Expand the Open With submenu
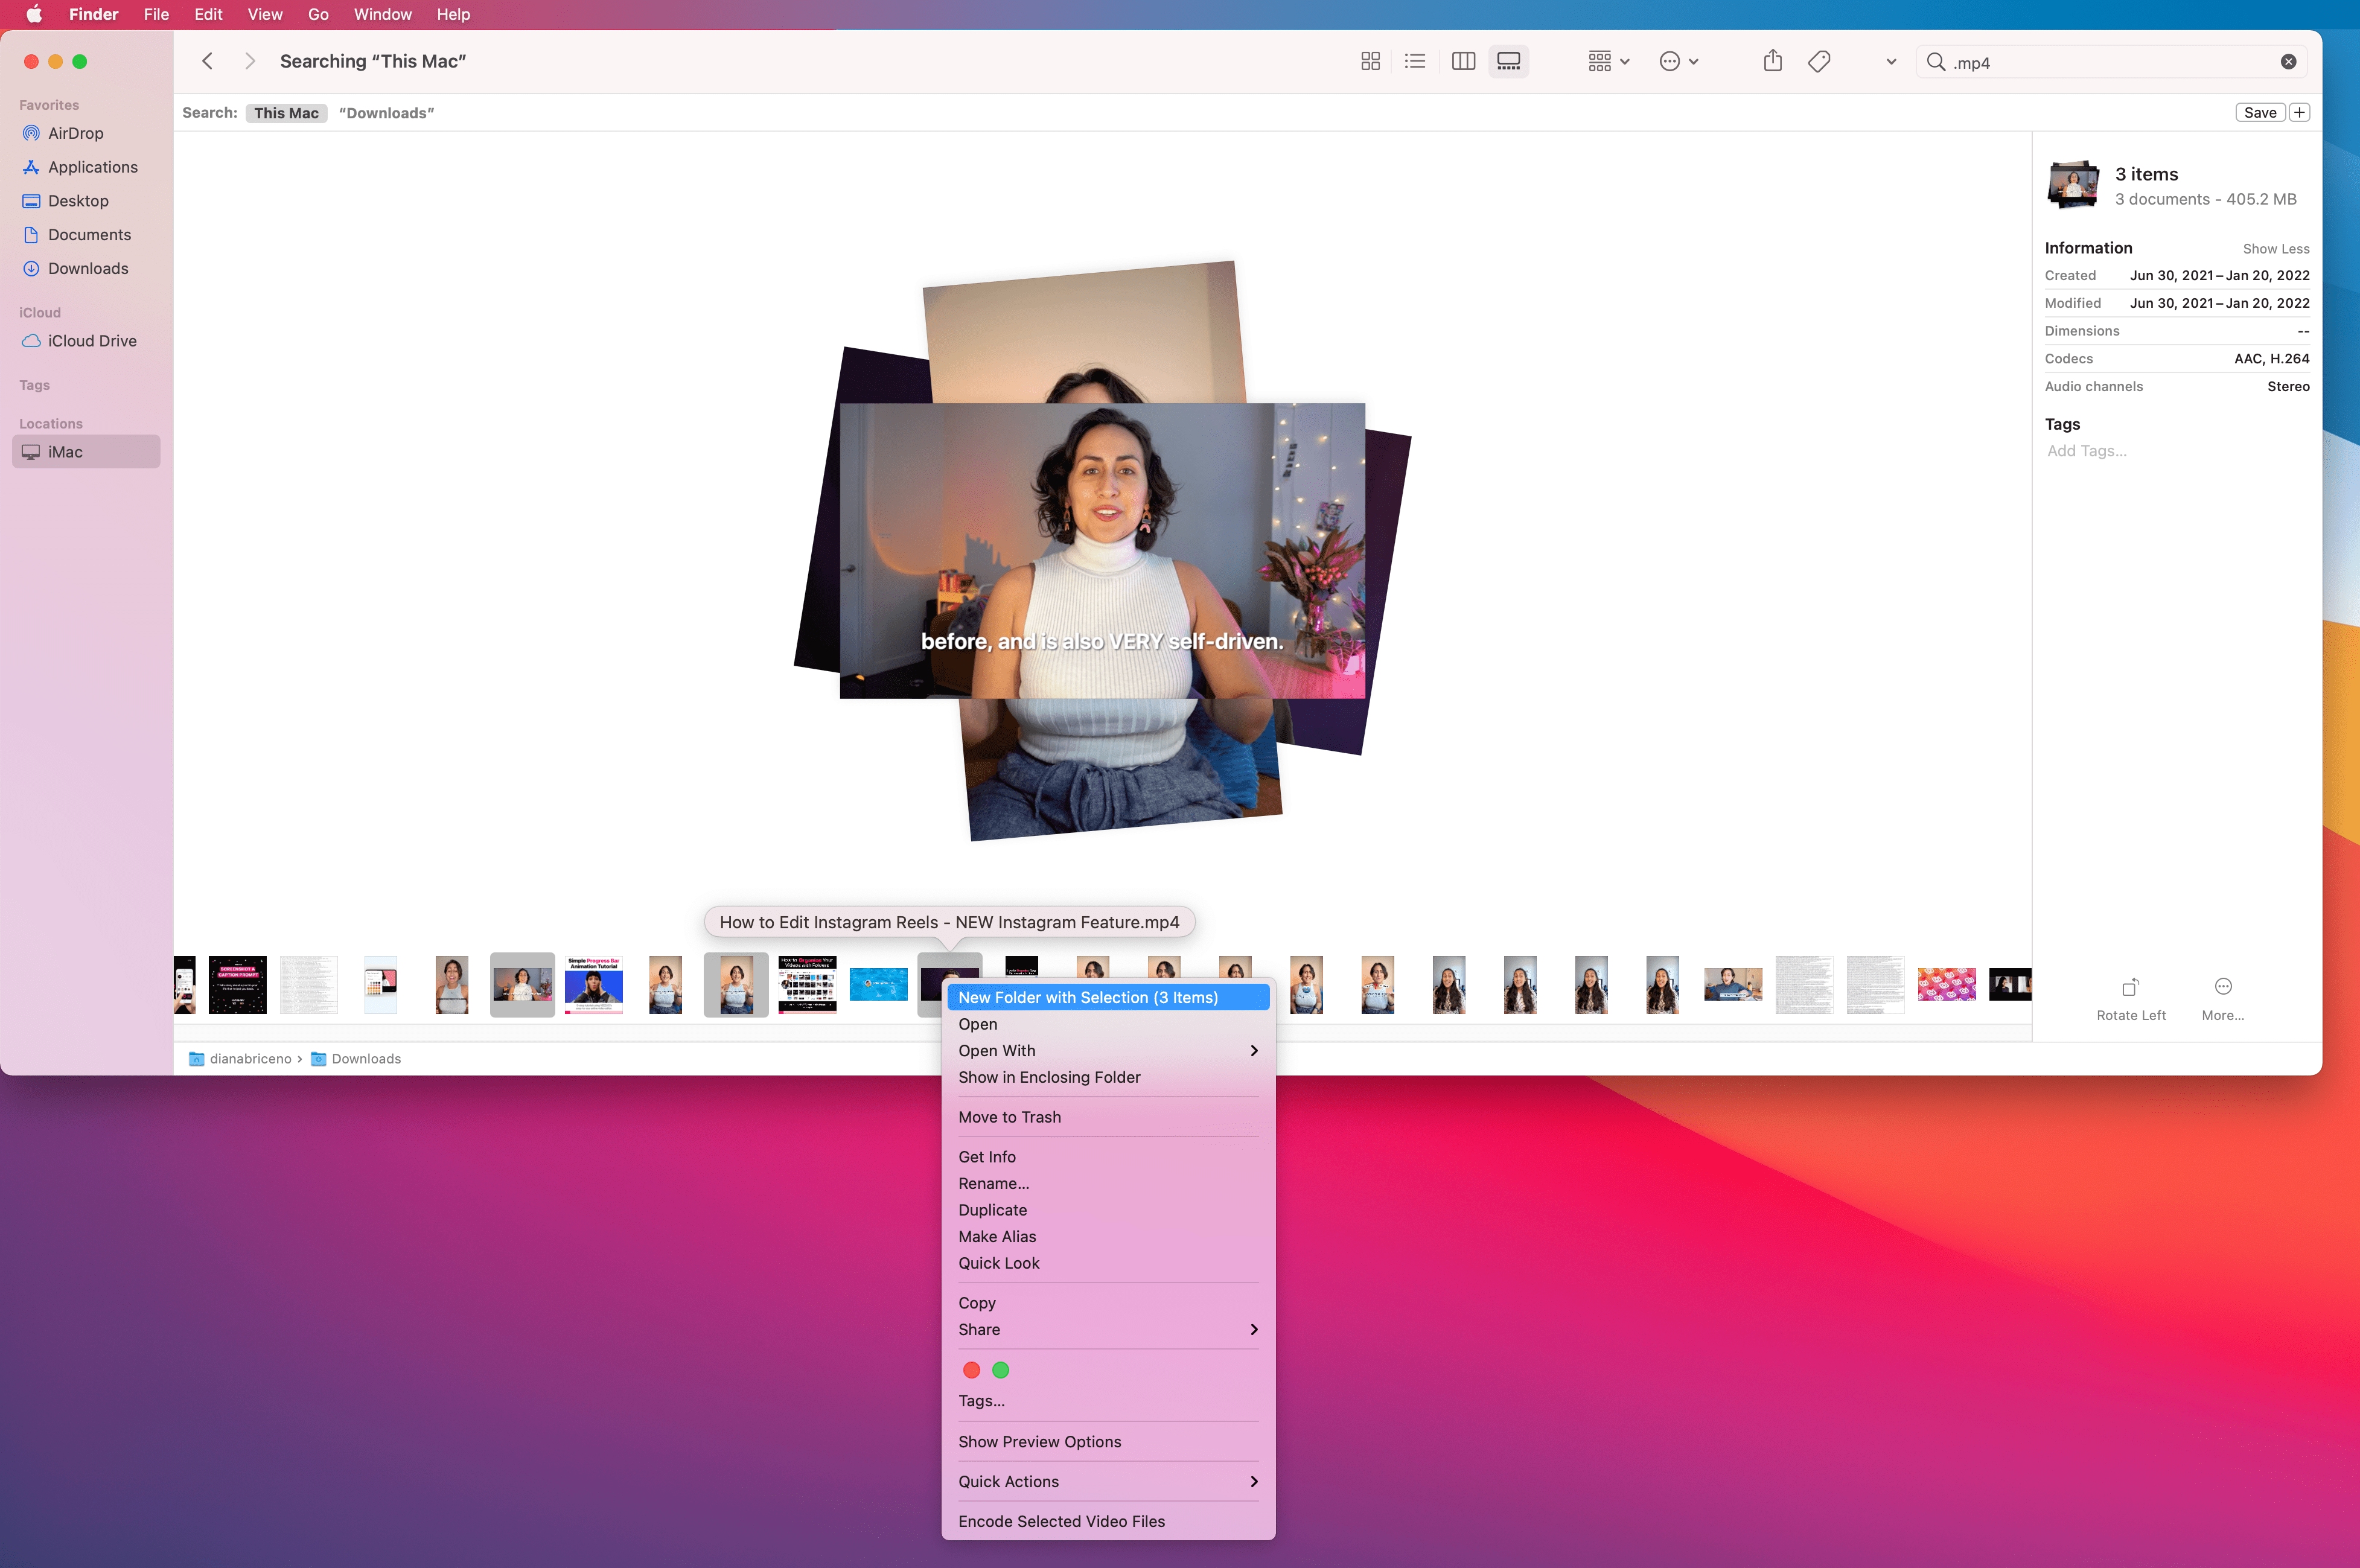 point(1108,1050)
